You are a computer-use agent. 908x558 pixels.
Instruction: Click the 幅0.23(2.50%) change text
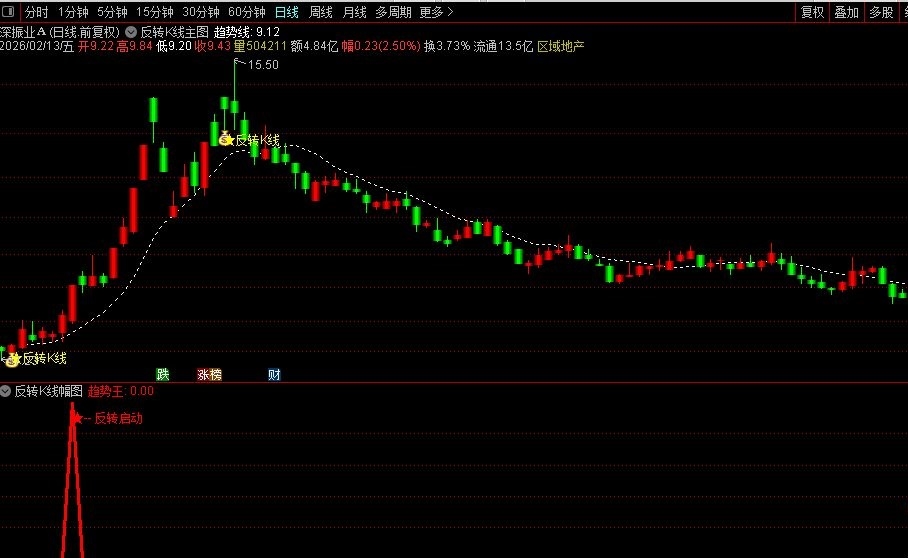click(380, 46)
